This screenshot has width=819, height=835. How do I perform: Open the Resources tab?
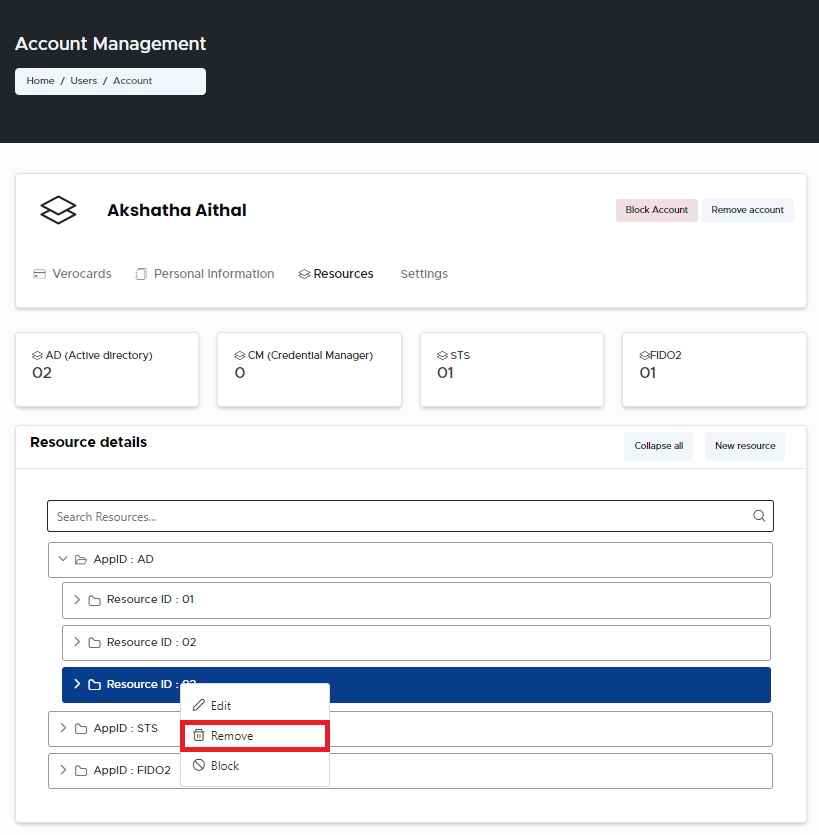pos(343,274)
